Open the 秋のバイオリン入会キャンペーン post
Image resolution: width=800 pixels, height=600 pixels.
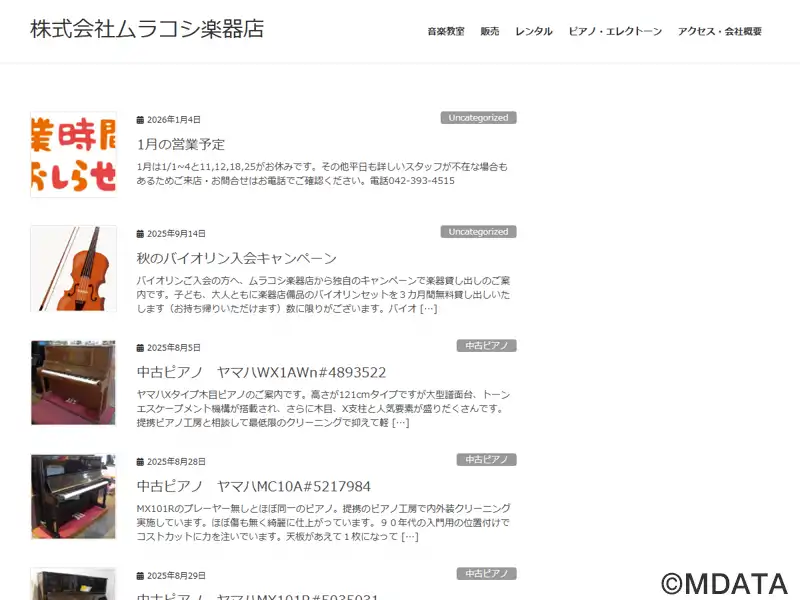(x=237, y=258)
